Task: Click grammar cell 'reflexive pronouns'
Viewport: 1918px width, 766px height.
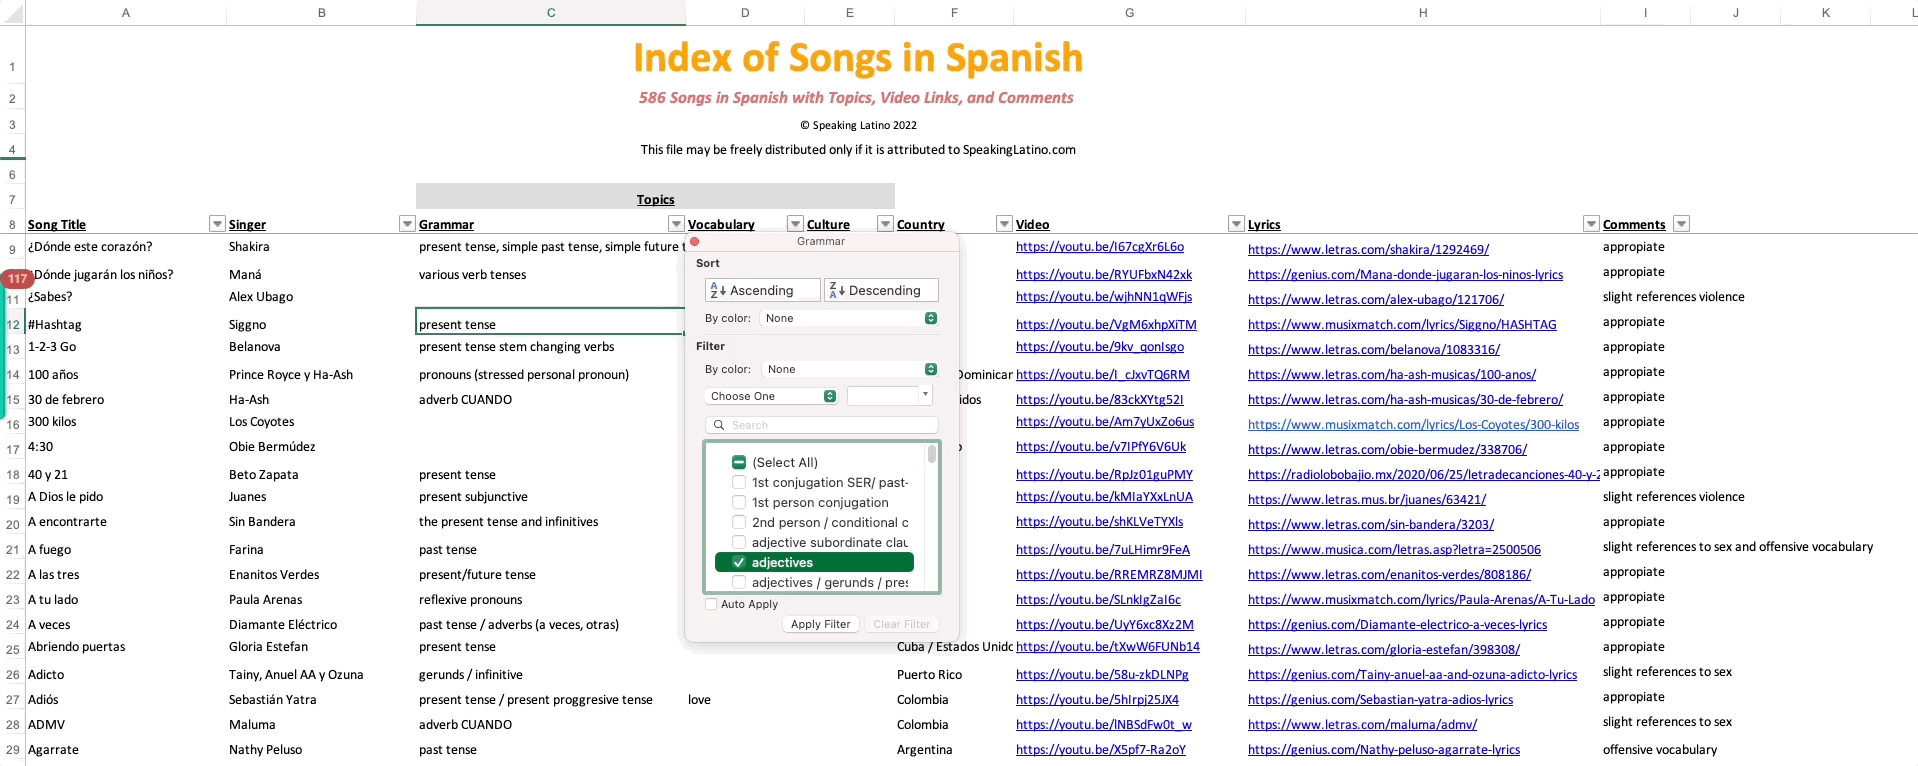Action: pyautogui.click(x=471, y=600)
